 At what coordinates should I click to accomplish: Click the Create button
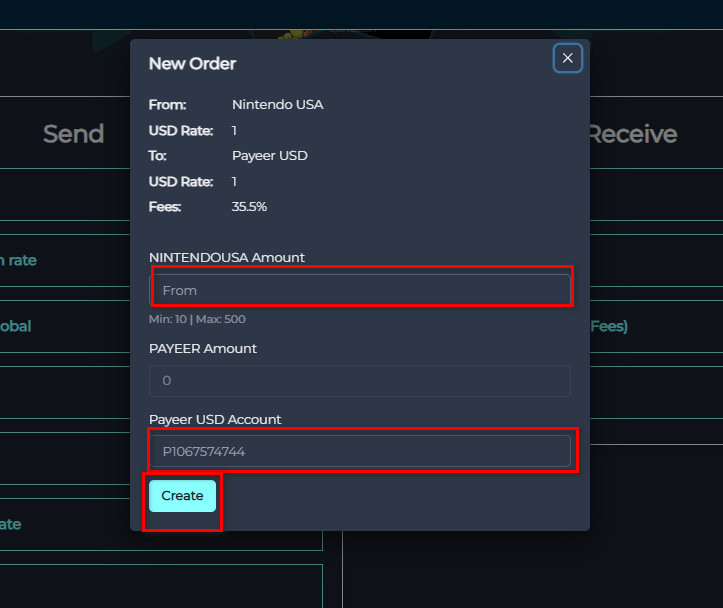click(x=182, y=496)
